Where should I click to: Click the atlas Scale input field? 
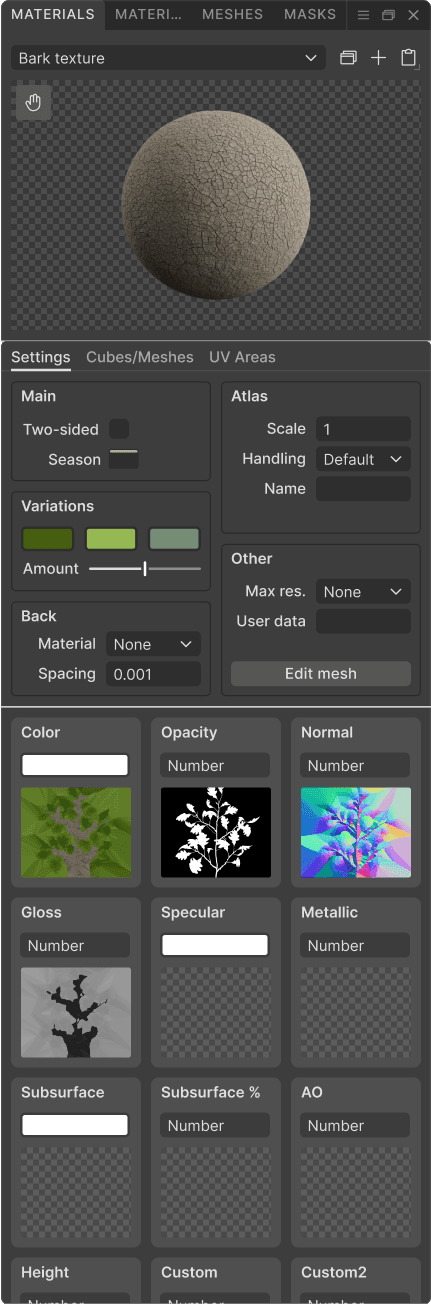pos(363,429)
